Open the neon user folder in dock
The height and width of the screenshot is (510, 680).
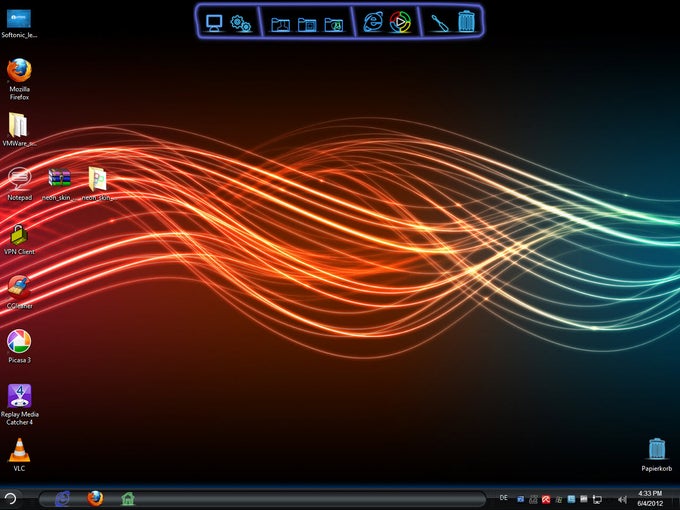click(x=280, y=24)
